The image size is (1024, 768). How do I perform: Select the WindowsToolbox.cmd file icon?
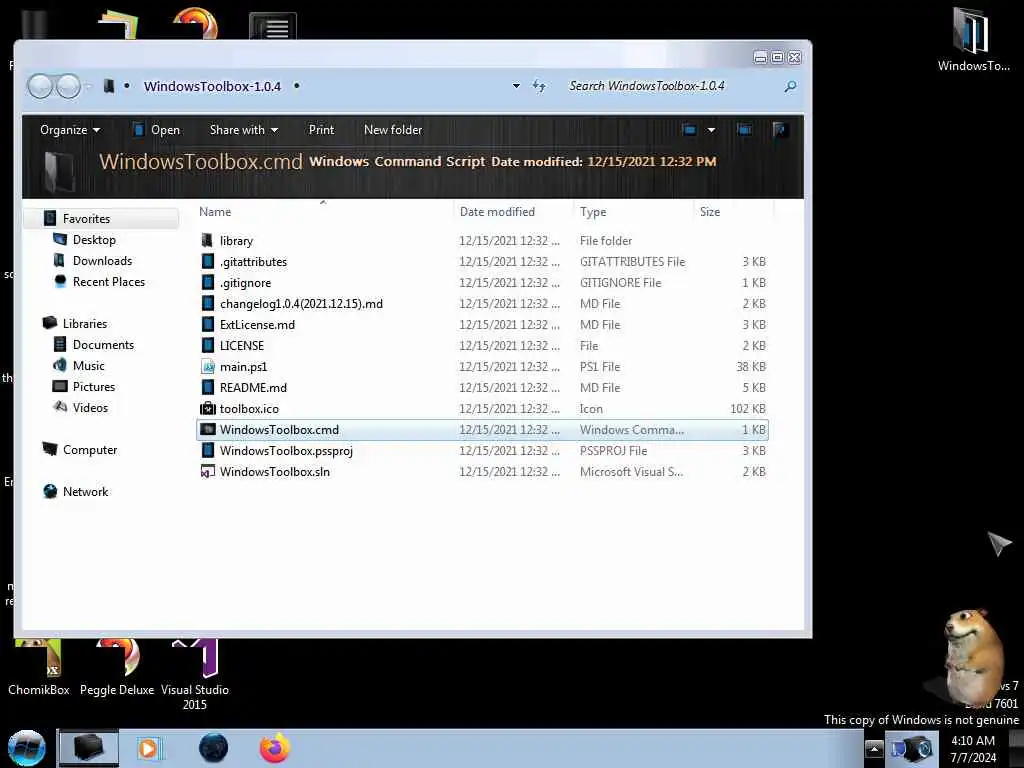click(208, 430)
